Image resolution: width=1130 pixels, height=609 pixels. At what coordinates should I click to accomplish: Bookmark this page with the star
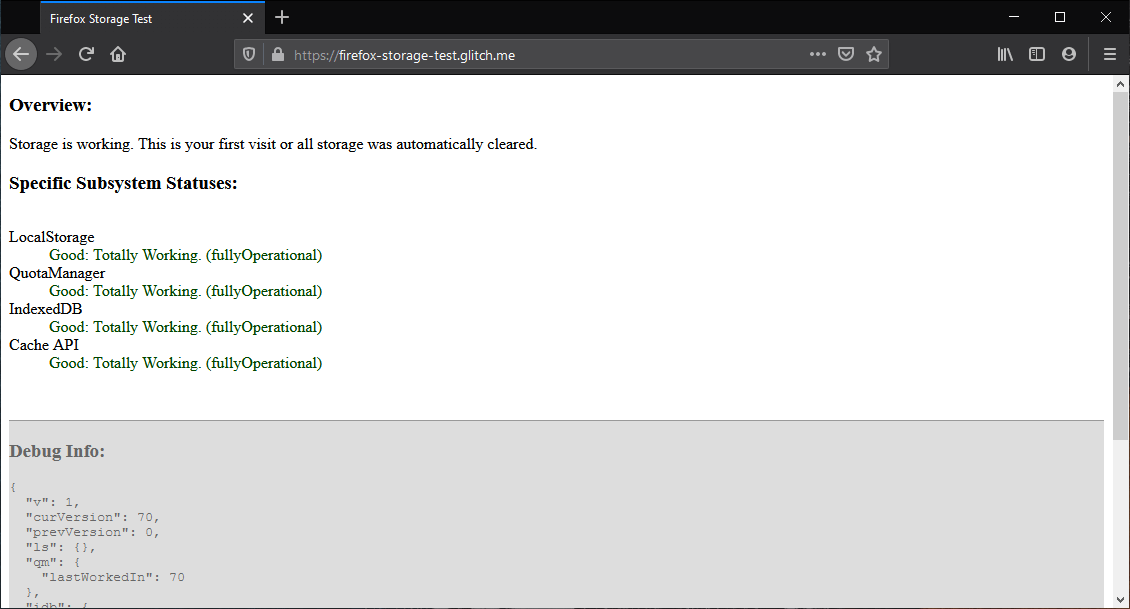tap(874, 55)
